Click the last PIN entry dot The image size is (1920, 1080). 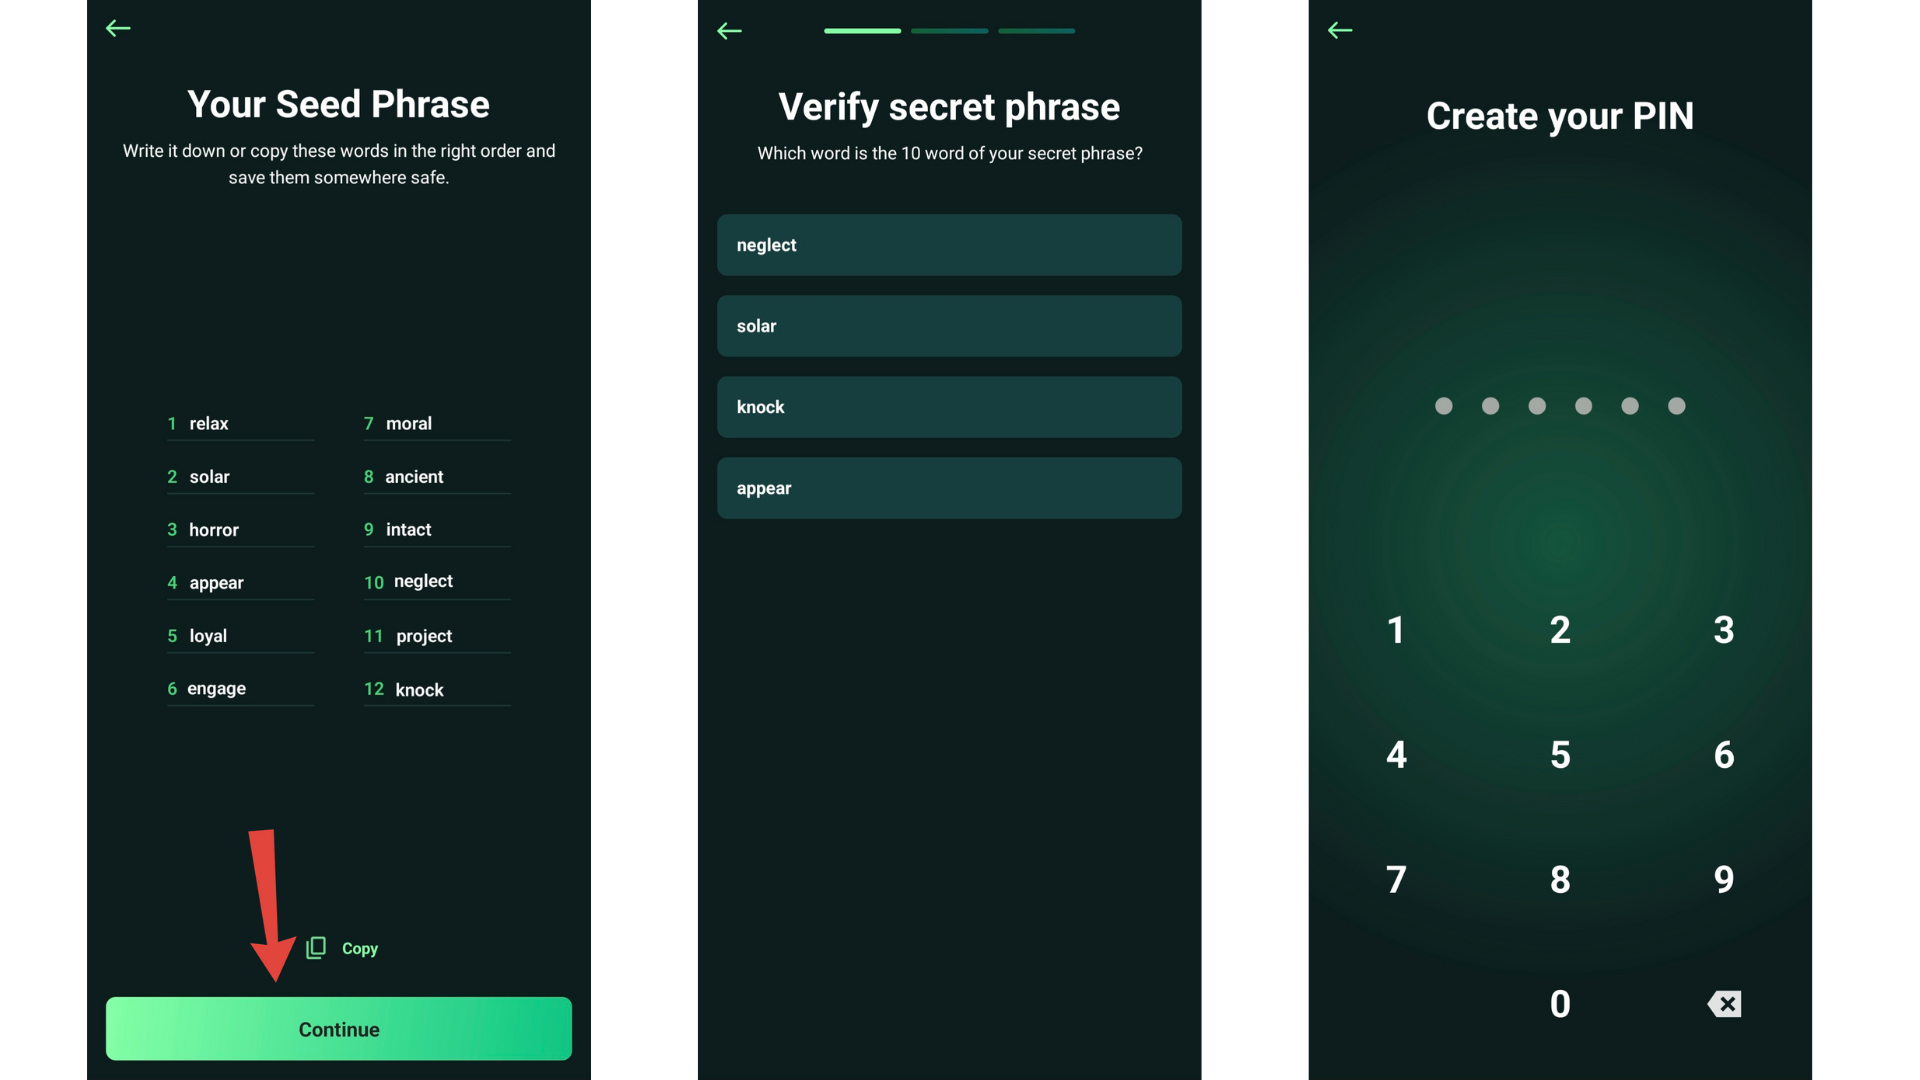coord(1677,406)
